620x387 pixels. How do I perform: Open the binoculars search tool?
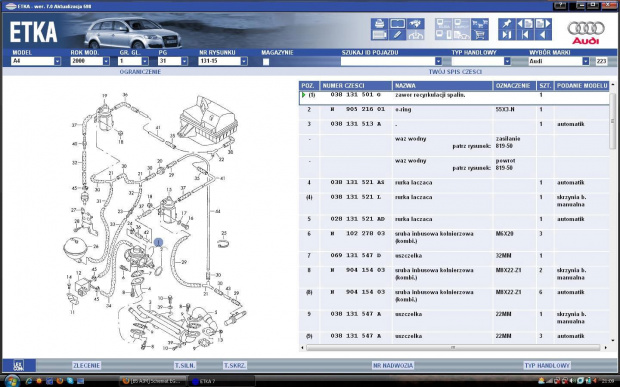coord(416,24)
